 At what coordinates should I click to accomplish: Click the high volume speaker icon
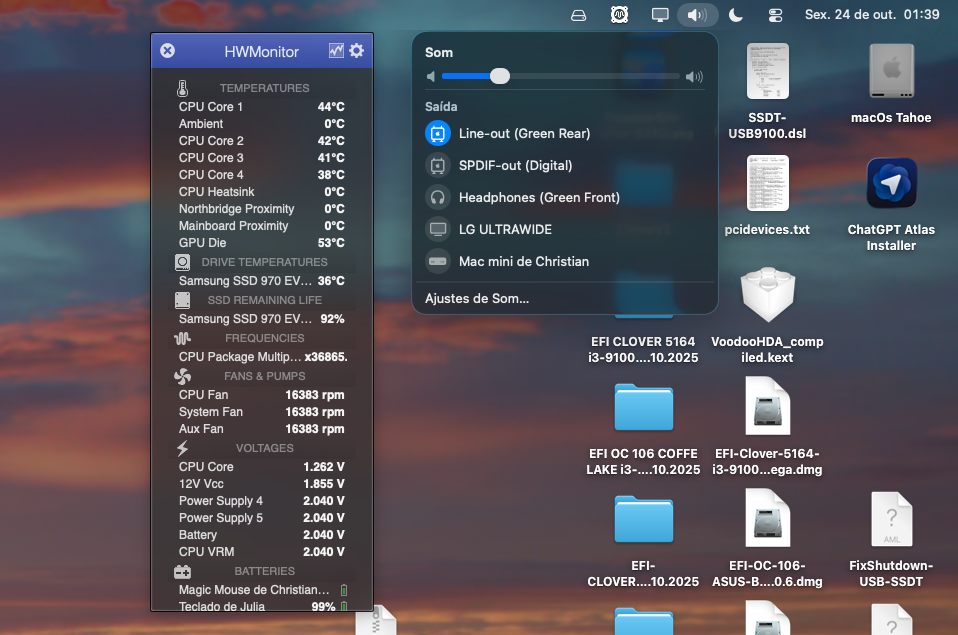(694, 76)
